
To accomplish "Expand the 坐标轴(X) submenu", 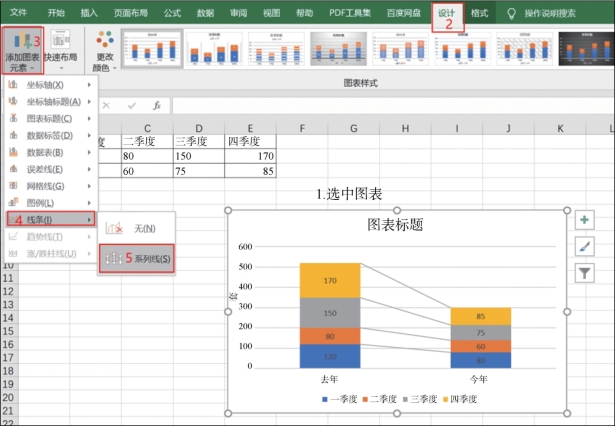I will pos(51,85).
